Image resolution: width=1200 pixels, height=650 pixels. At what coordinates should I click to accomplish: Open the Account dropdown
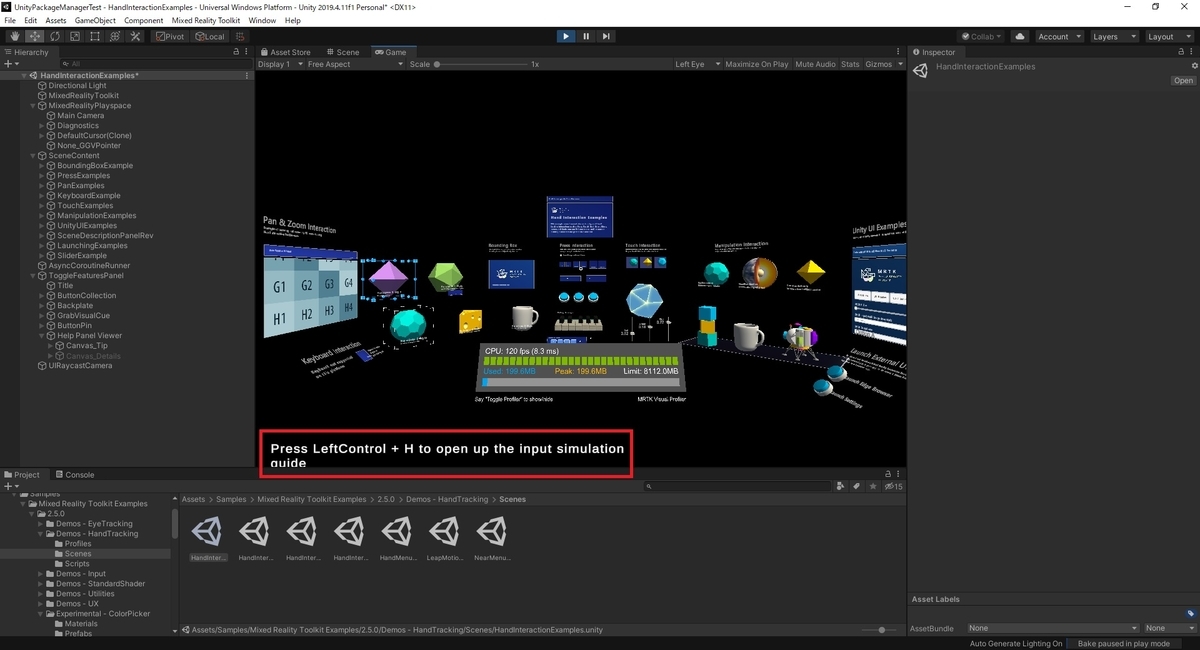1058,36
